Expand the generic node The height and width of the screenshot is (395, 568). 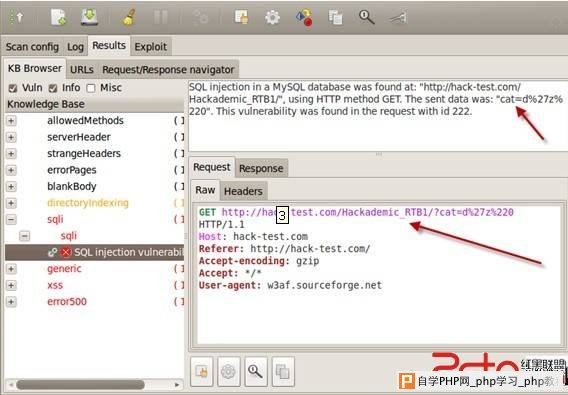point(11,269)
